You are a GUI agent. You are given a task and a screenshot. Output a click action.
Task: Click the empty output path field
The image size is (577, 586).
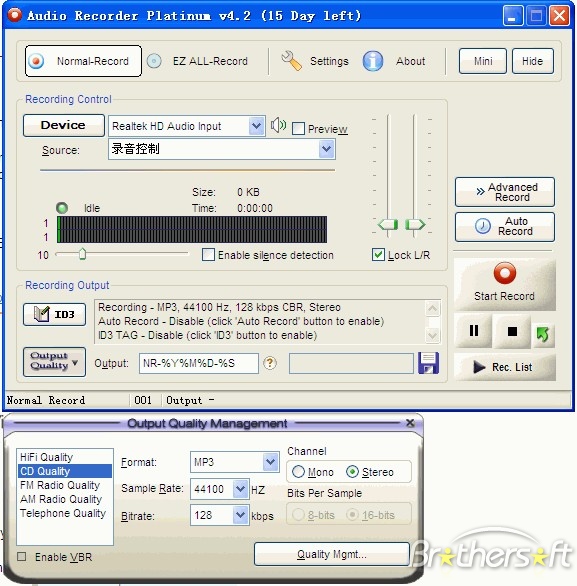[x=351, y=363]
